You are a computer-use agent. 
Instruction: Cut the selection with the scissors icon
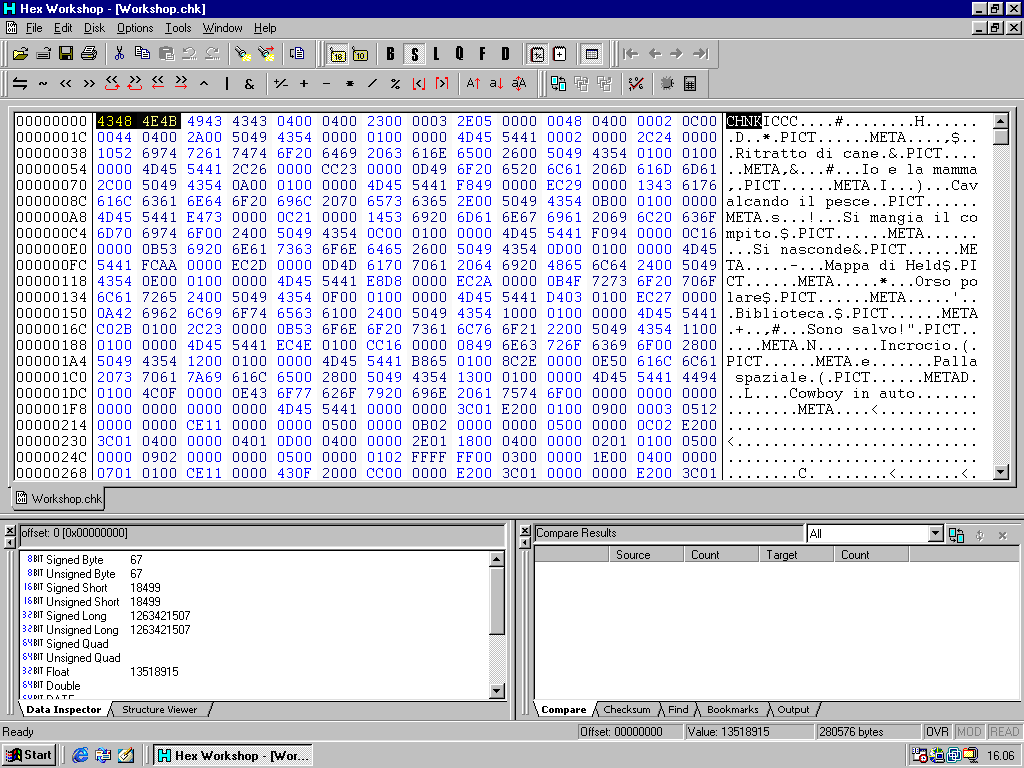pyautogui.click(x=119, y=53)
